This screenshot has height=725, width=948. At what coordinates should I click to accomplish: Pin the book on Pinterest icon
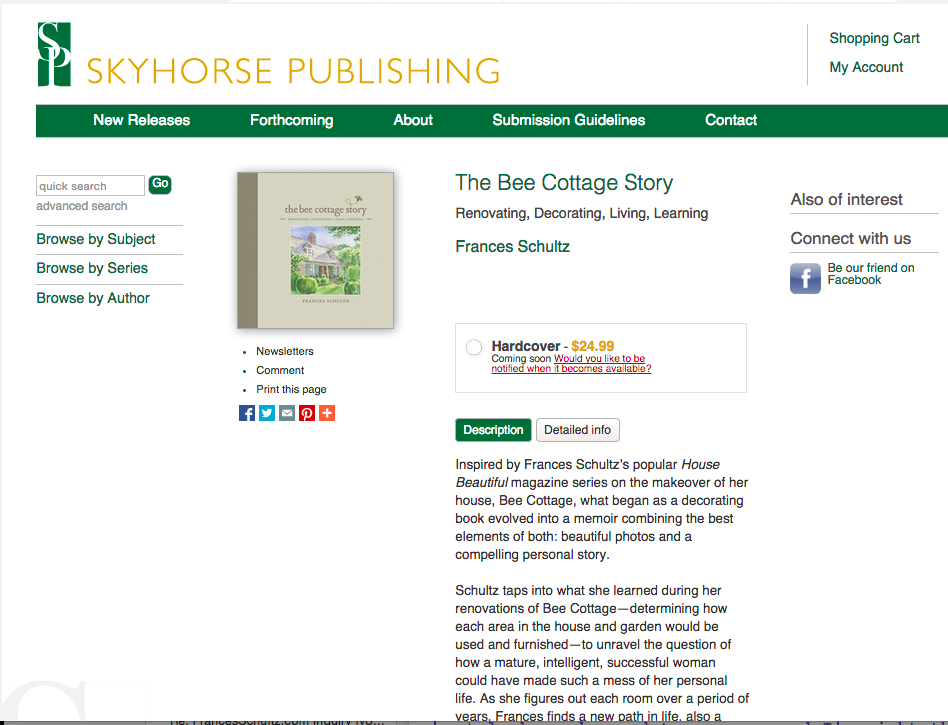pos(307,413)
